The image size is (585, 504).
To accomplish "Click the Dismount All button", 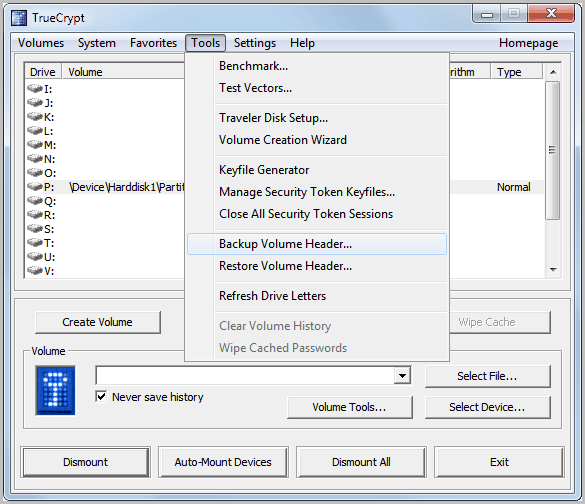I will pos(361,462).
